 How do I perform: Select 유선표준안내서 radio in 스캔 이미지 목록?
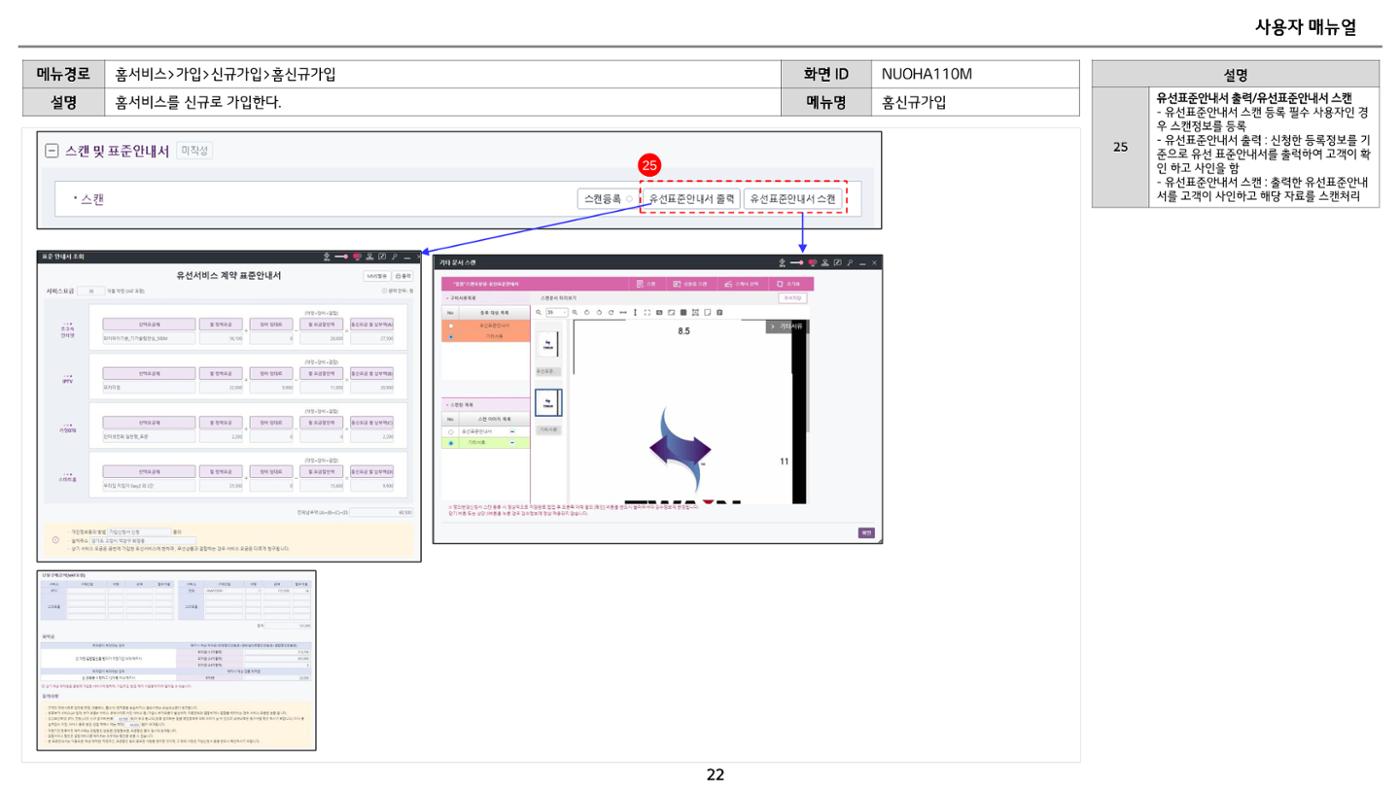[451, 432]
